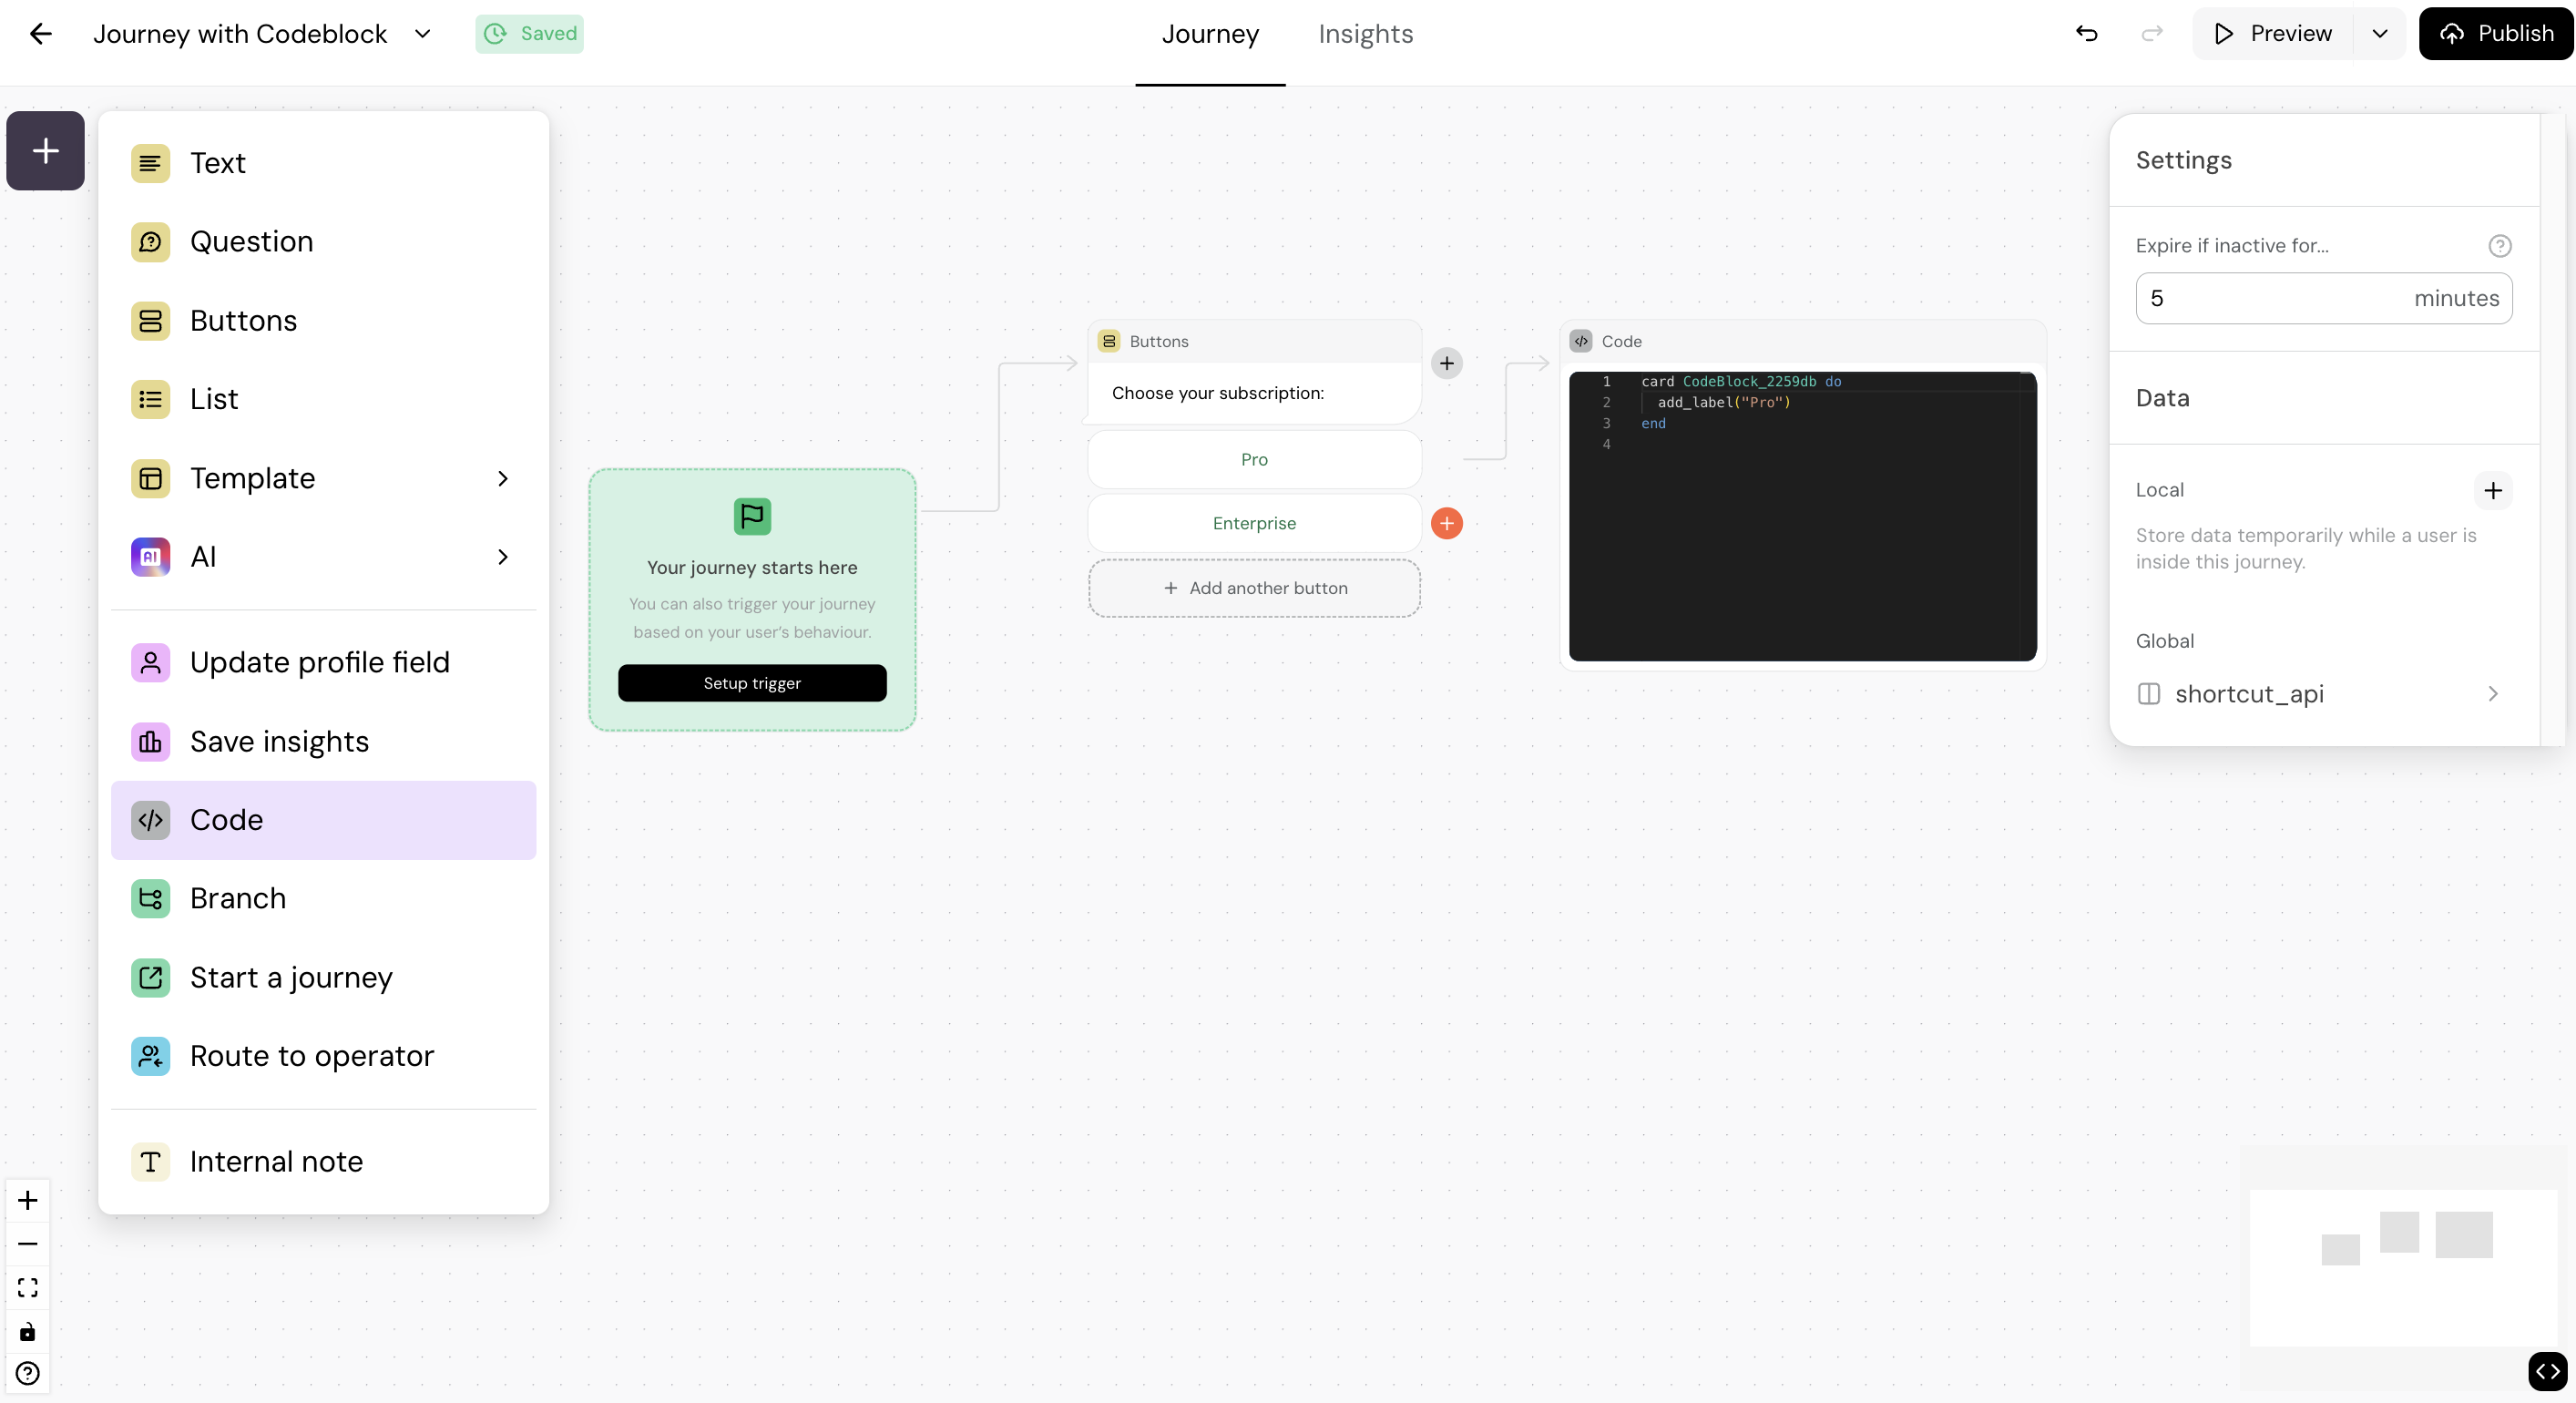Click the Template block icon

[x=150, y=479]
